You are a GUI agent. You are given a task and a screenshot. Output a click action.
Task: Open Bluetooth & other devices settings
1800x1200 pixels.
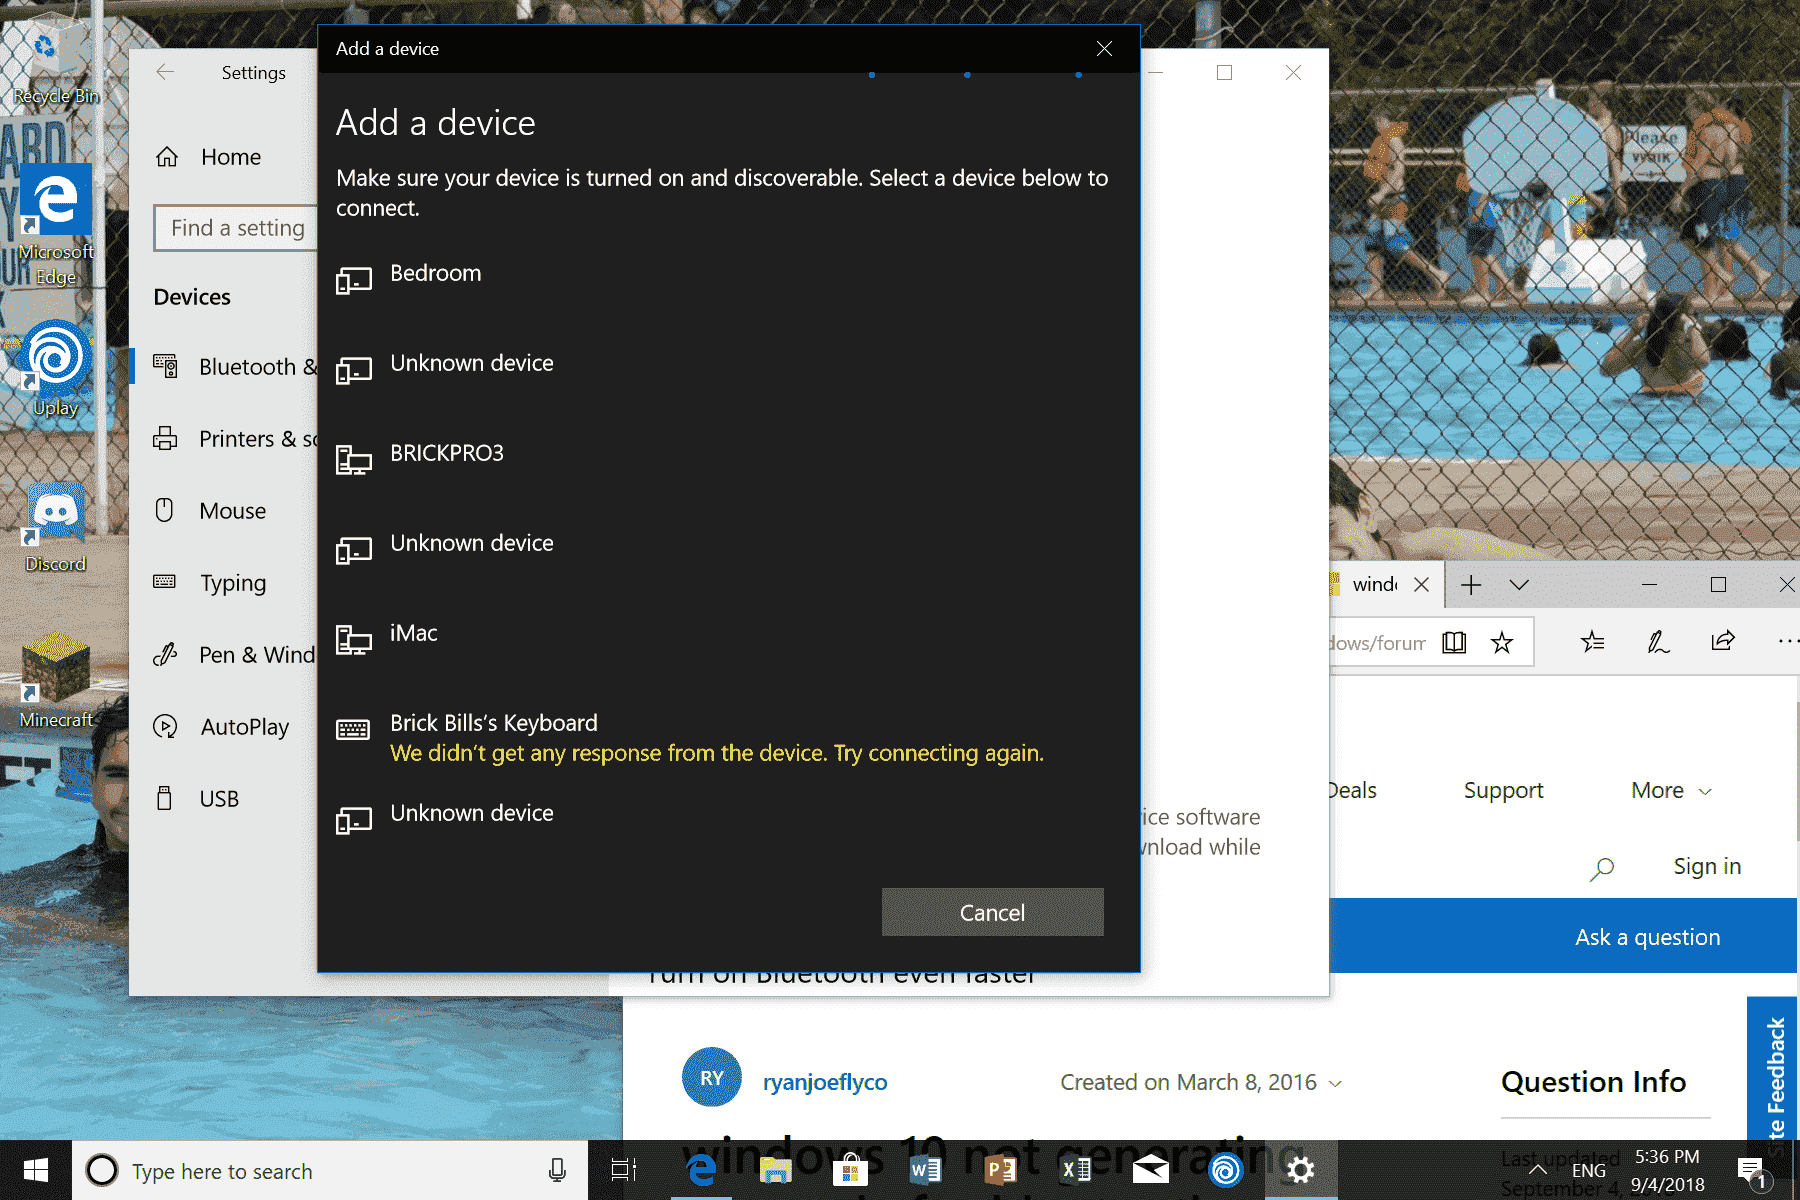point(224,367)
